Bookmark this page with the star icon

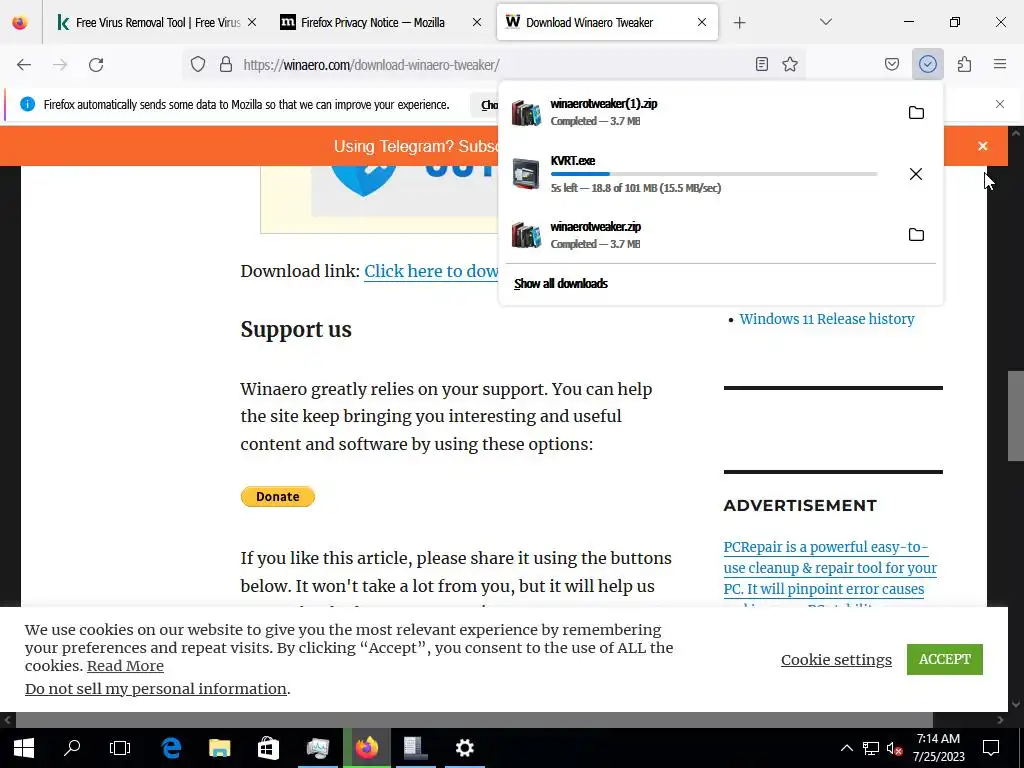(x=790, y=64)
